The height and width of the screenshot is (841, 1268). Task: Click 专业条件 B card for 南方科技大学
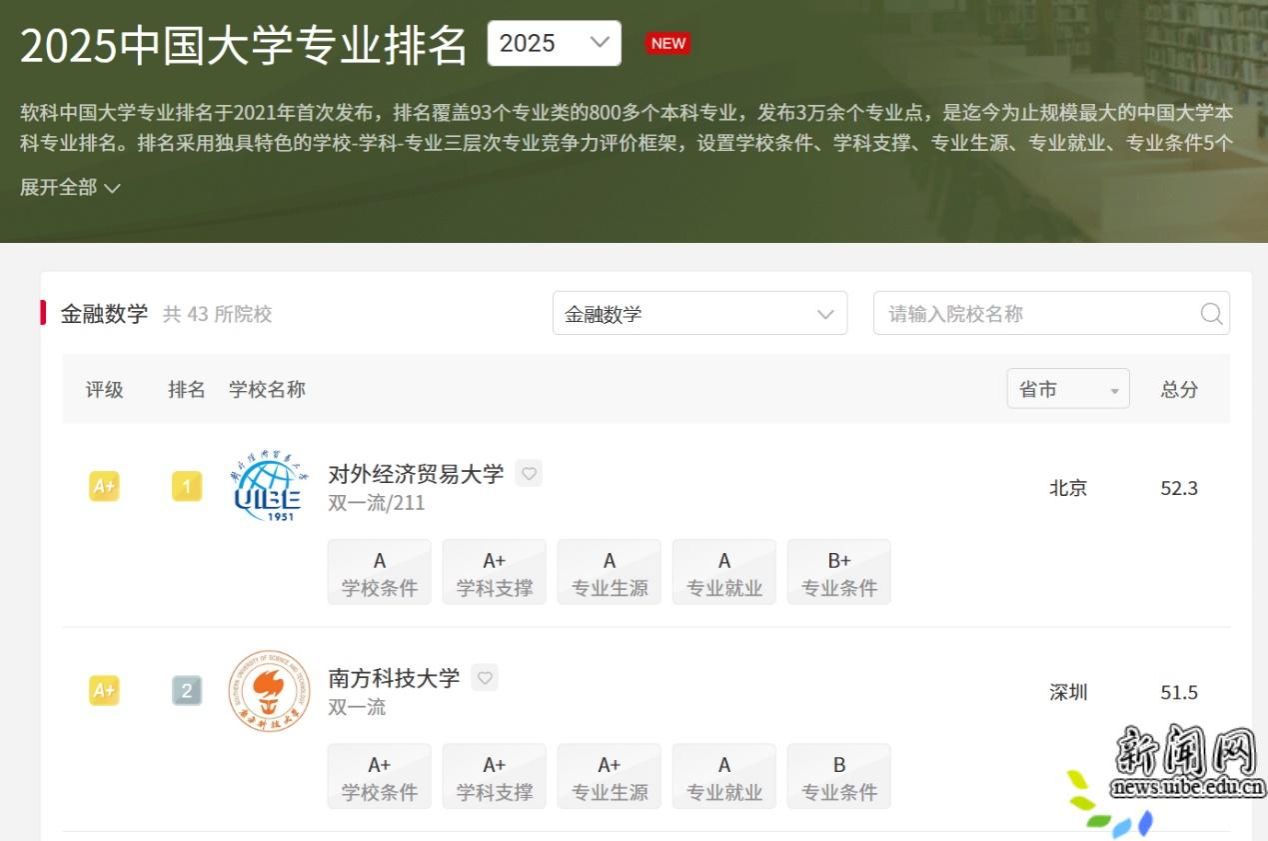(839, 777)
